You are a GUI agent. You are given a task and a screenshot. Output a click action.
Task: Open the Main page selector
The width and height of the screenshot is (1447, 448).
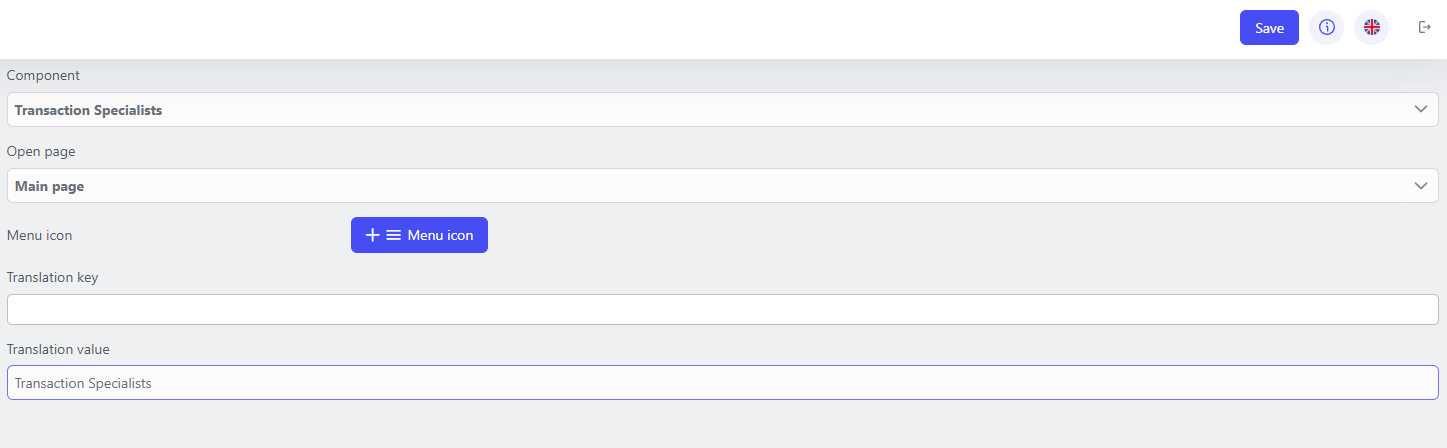coord(700,186)
